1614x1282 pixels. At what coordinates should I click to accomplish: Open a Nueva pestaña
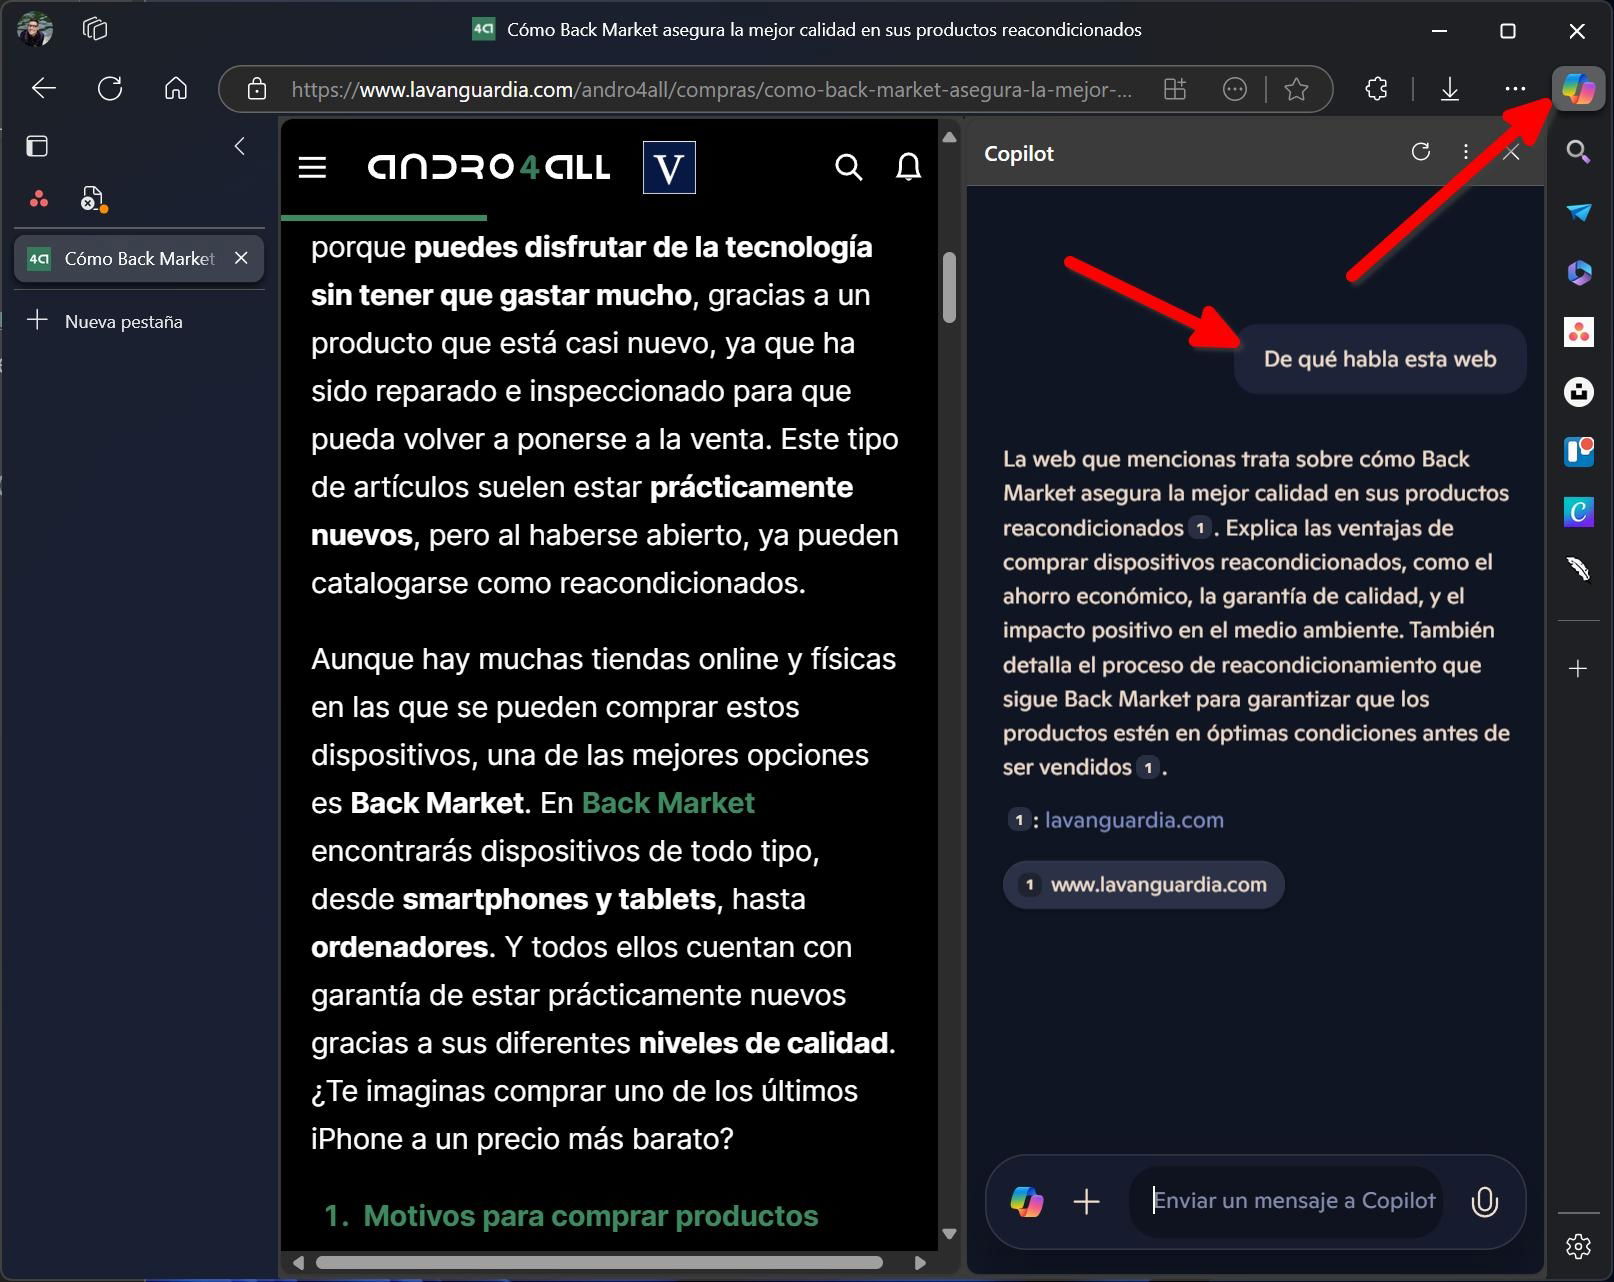(x=104, y=321)
